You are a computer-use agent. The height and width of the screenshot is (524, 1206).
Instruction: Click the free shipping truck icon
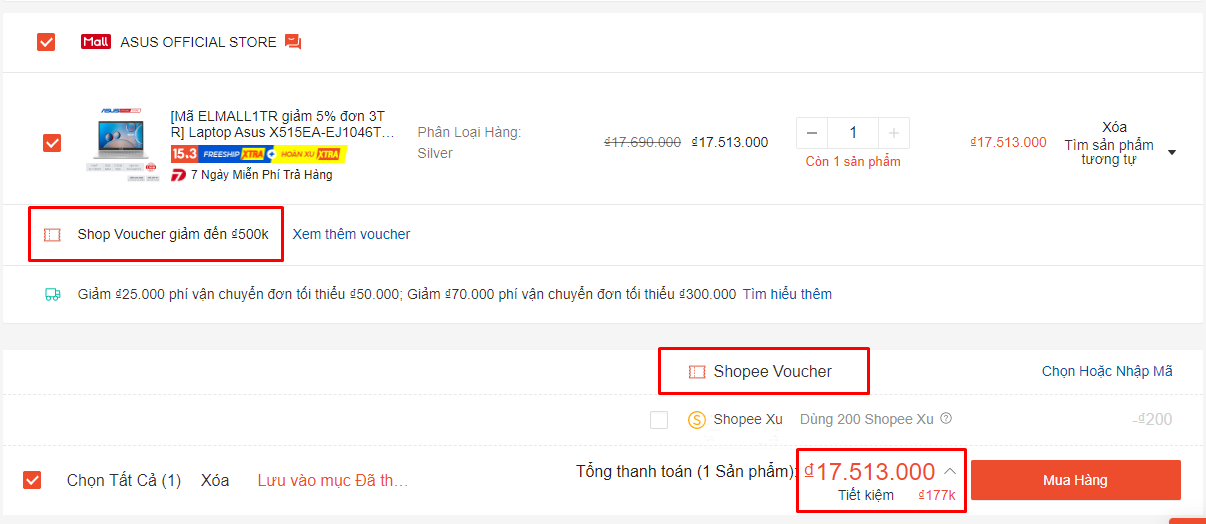(52, 294)
